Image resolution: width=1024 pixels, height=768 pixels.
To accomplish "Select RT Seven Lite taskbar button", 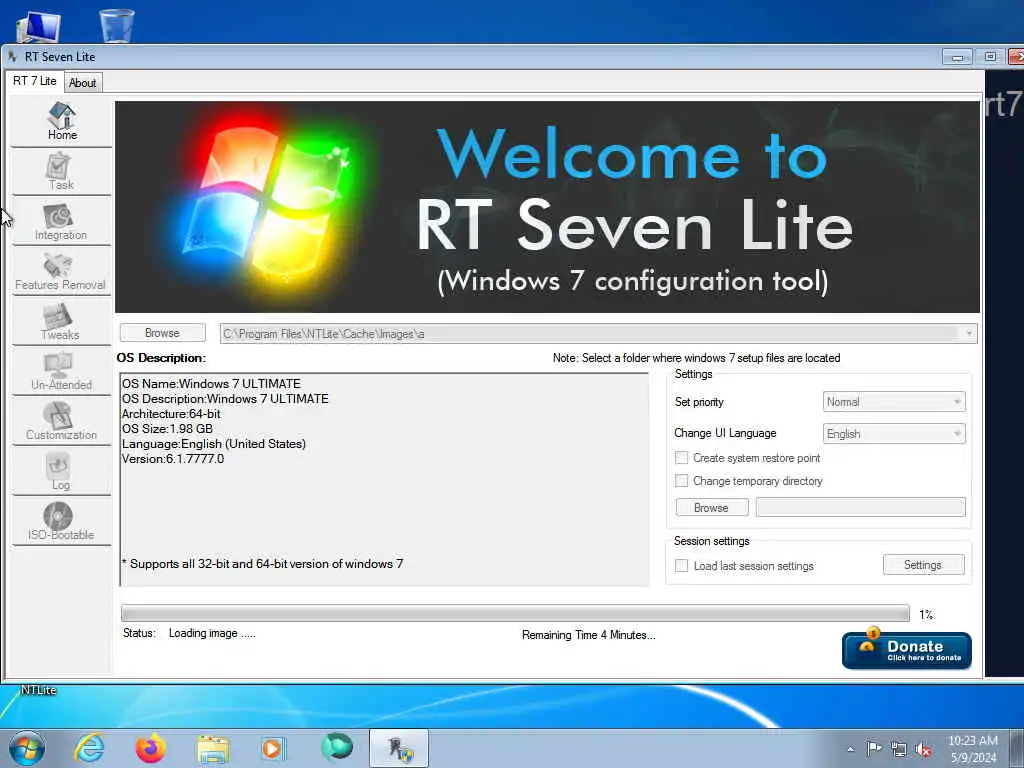I will pos(399,748).
